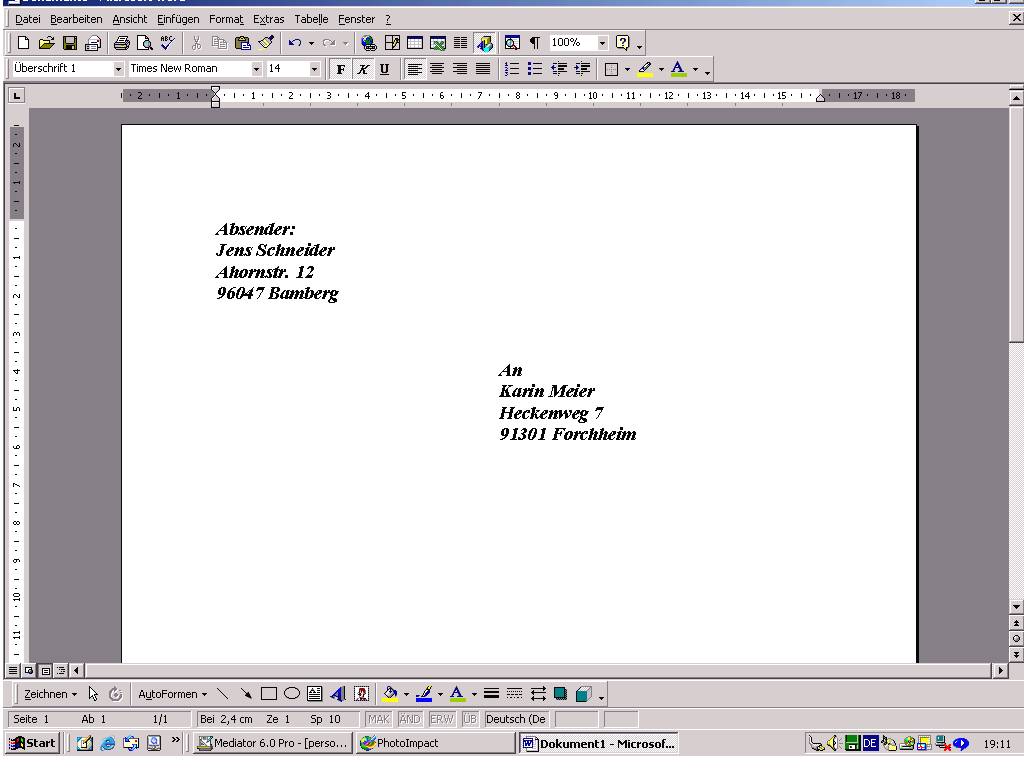Apply the yellow highlight color
Screen dimensions: 1024x768
pos(645,69)
